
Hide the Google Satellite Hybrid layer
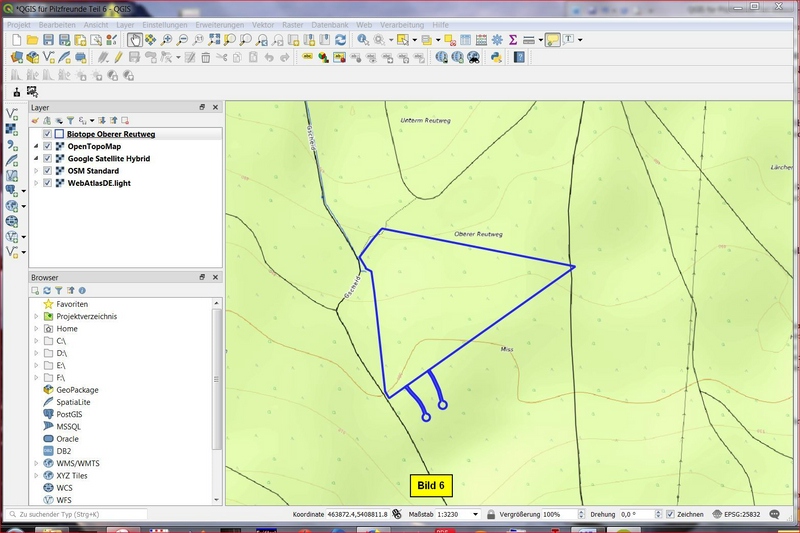click(x=47, y=158)
